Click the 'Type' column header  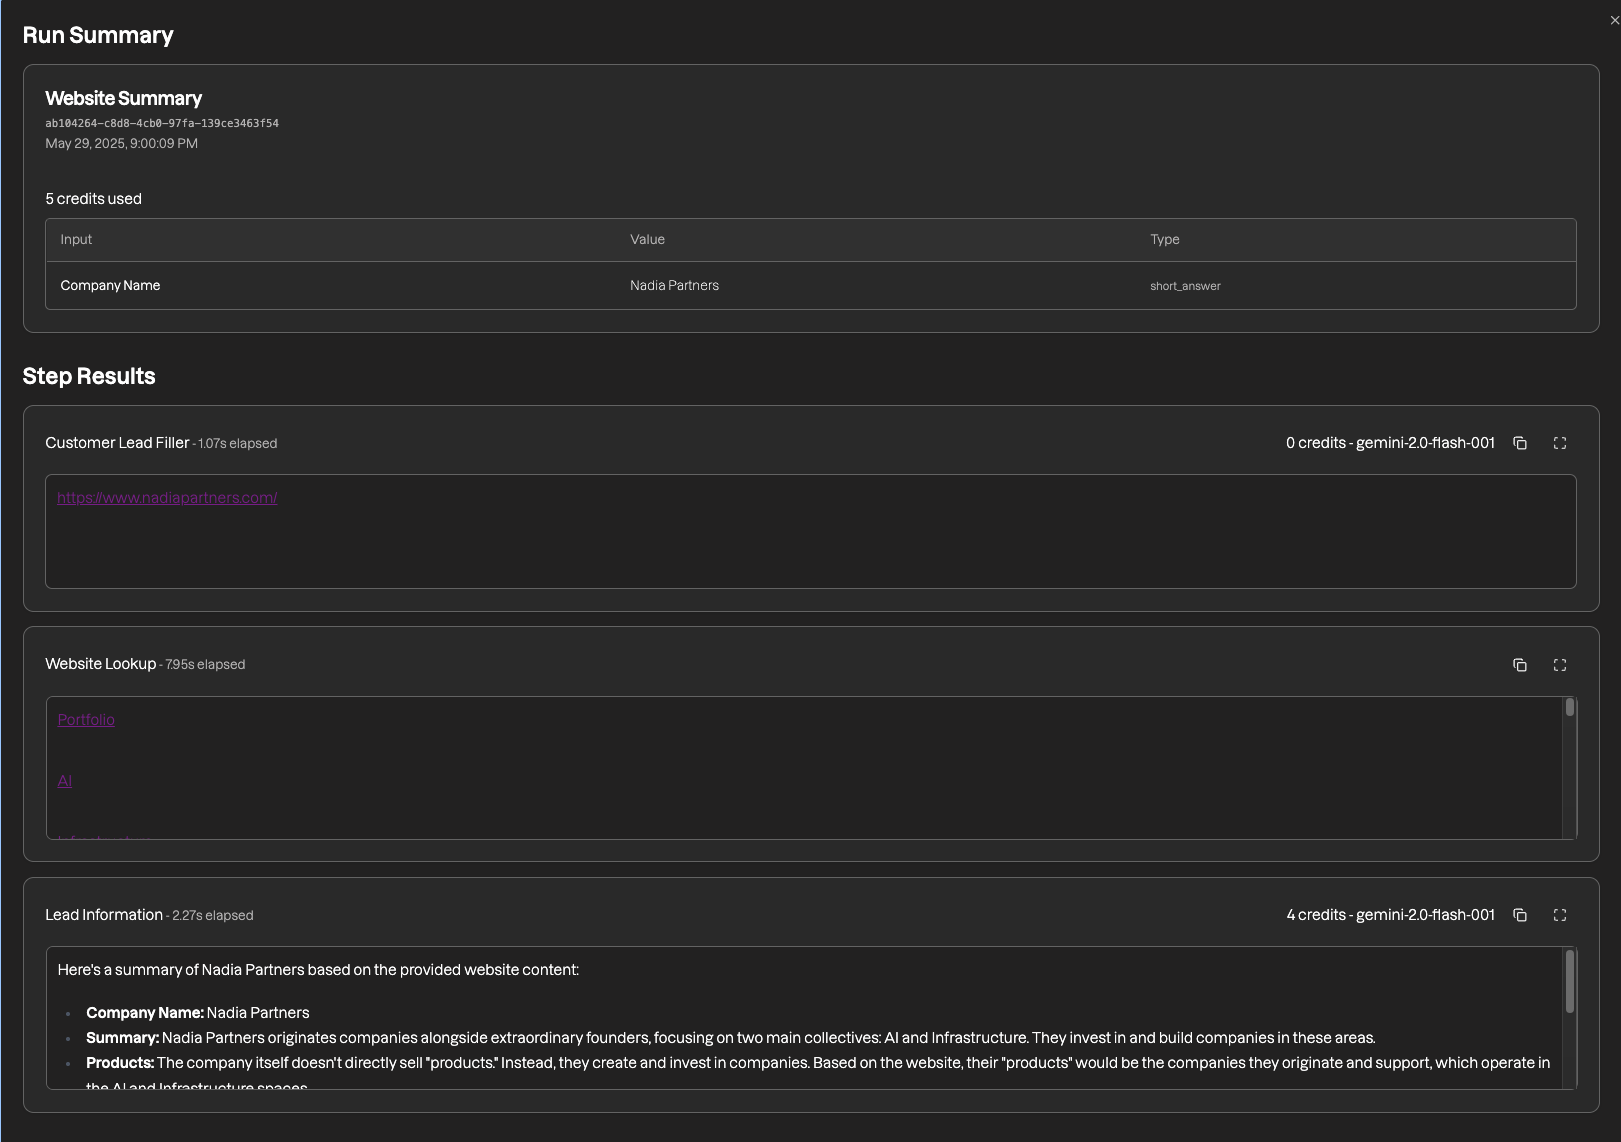coord(1165,240)
